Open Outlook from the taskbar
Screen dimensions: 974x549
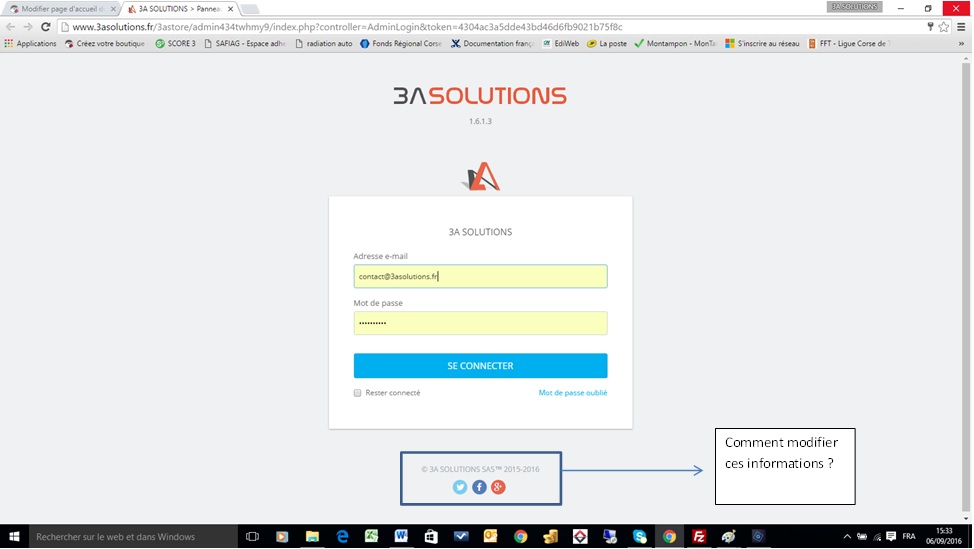[x=491, y=537]
